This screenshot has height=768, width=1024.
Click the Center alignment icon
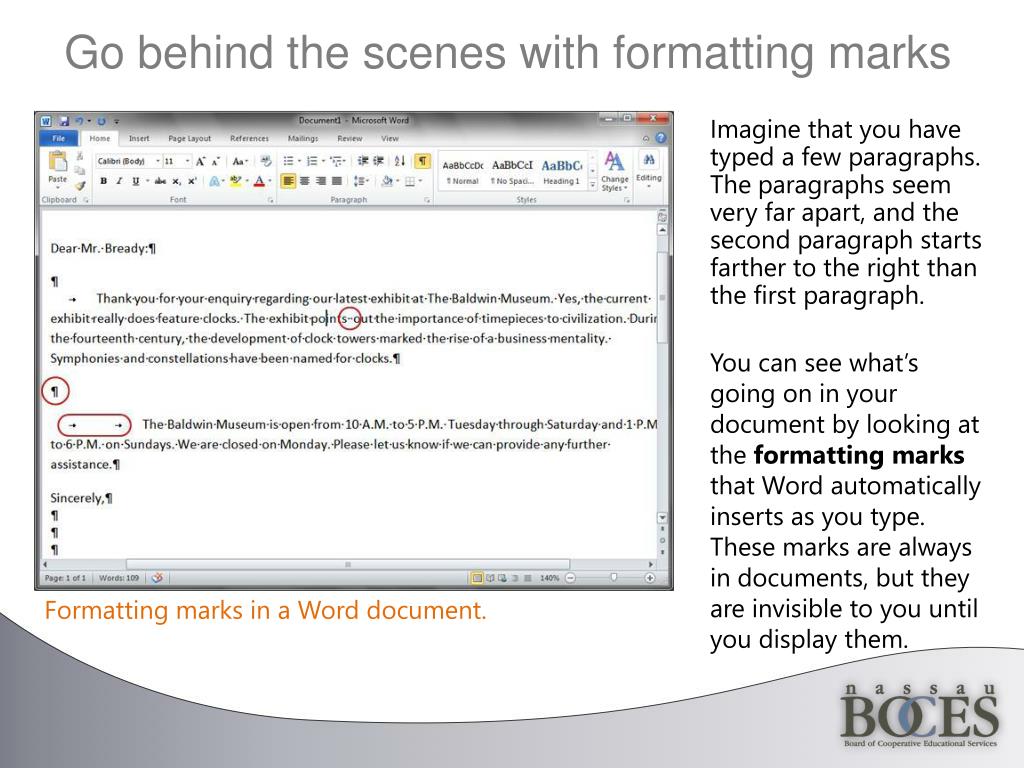[x=304, y=181]
